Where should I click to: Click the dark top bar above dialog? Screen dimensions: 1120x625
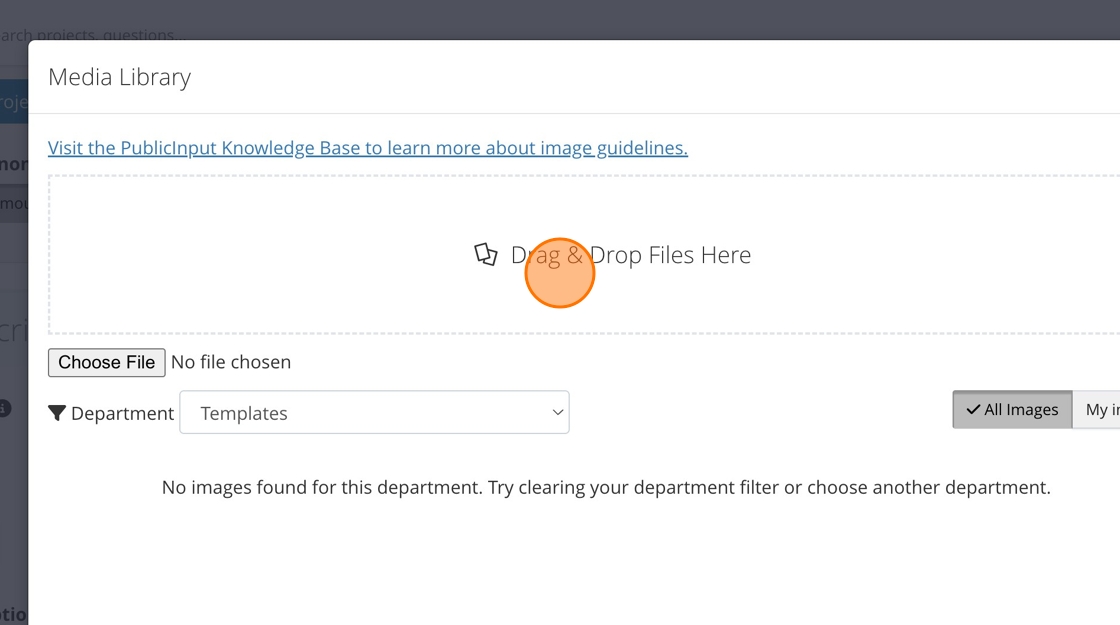coord(600,18)
